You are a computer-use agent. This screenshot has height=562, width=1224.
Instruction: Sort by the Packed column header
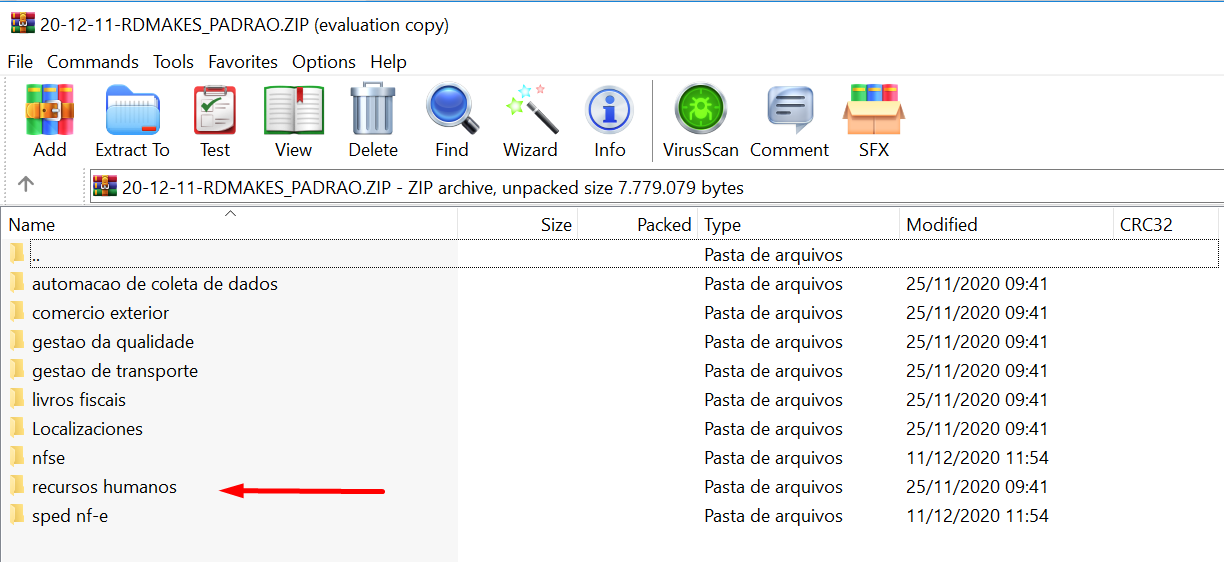(638, 224)
